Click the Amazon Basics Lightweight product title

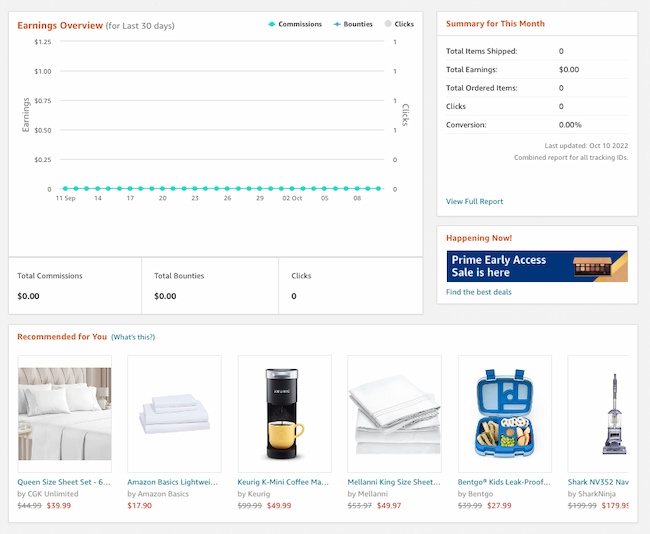[x=172, y=482]
